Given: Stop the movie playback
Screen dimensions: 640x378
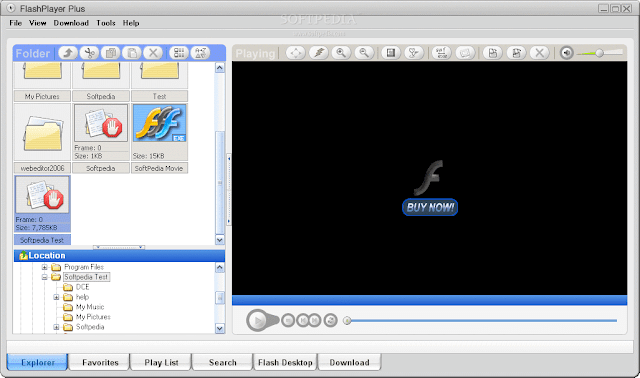Looking at the screenshot, I should [288, 320].
